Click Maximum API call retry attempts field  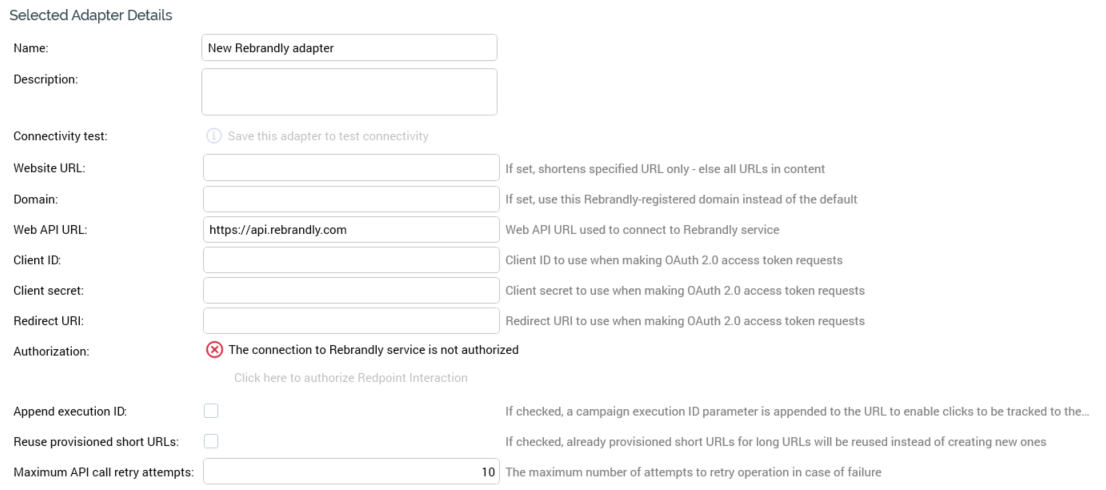[x=350, y=471]
